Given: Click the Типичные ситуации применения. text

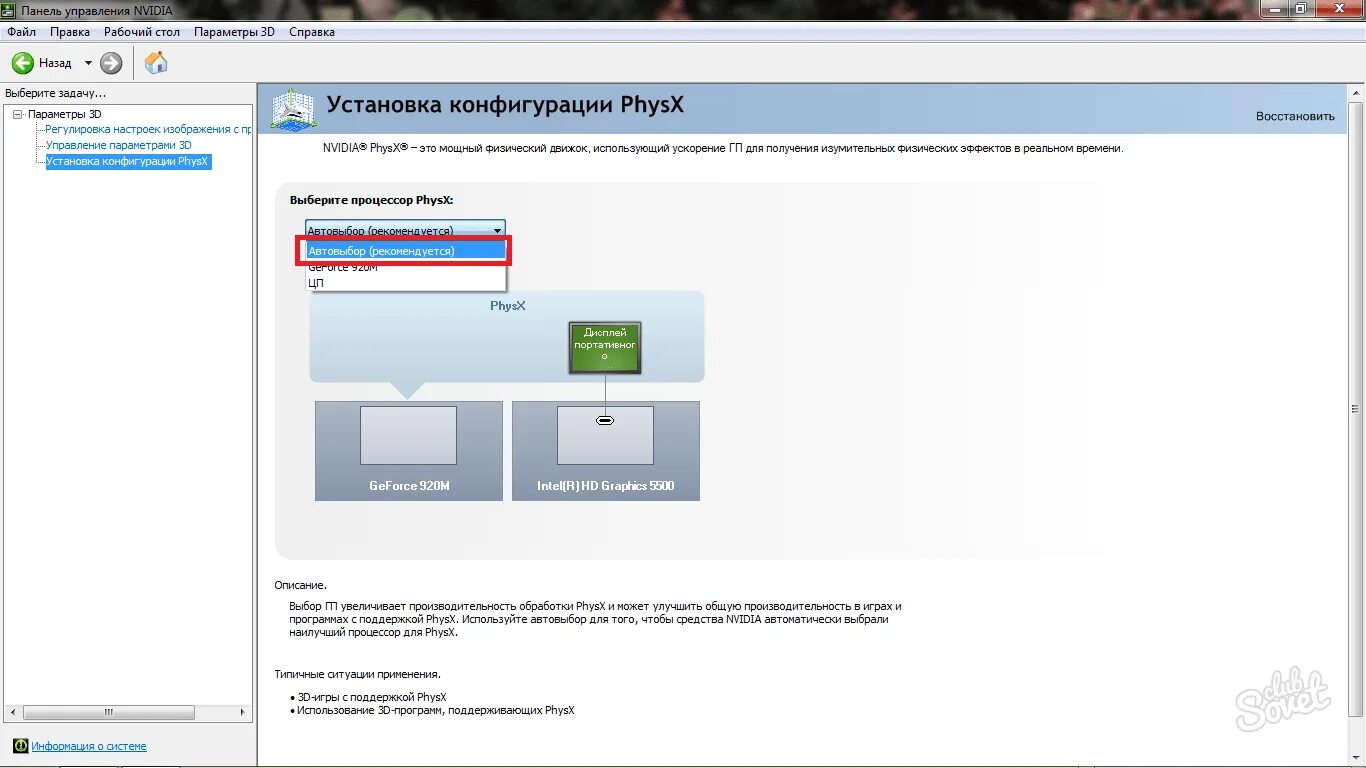Looking at the screenshot, I should [357, 674].
